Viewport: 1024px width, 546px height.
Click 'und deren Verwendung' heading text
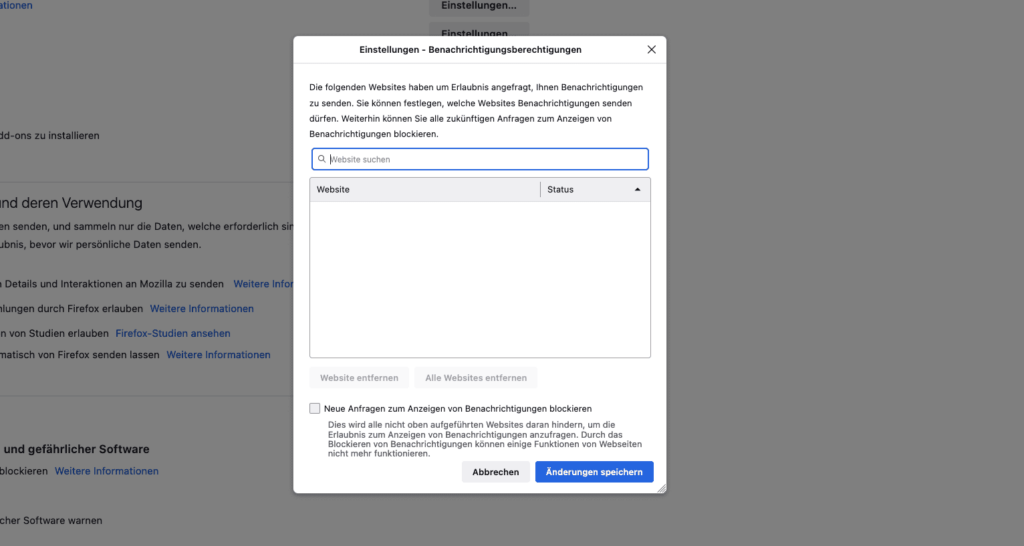(71, 203)
